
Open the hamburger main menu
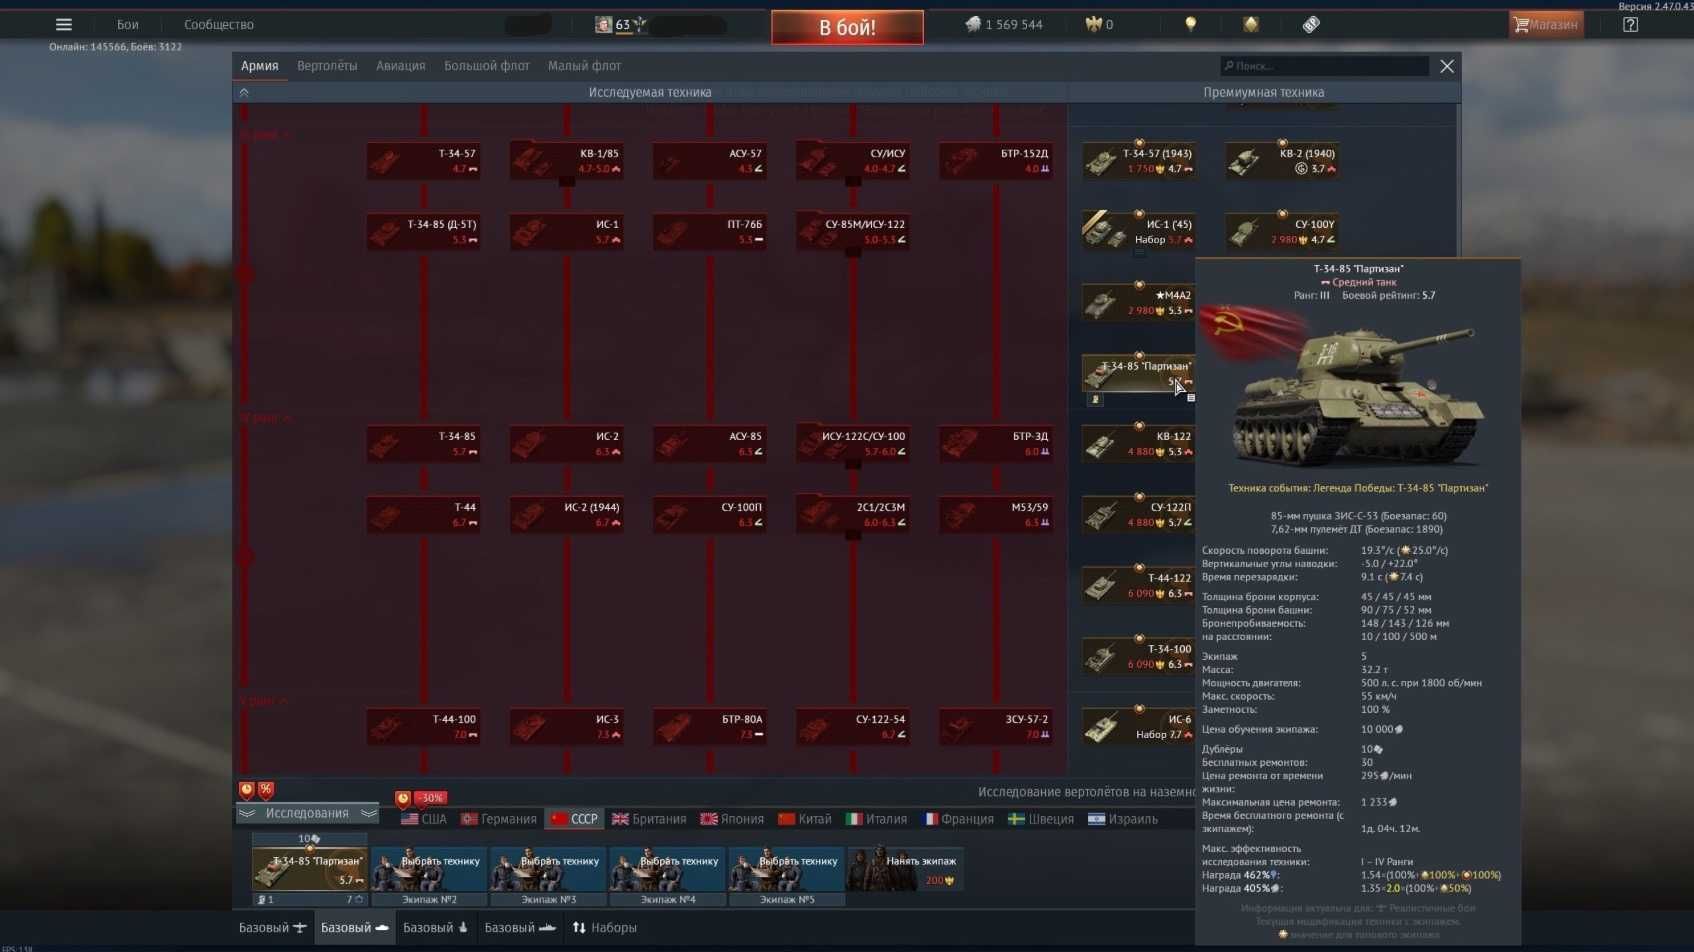[63, 25]
